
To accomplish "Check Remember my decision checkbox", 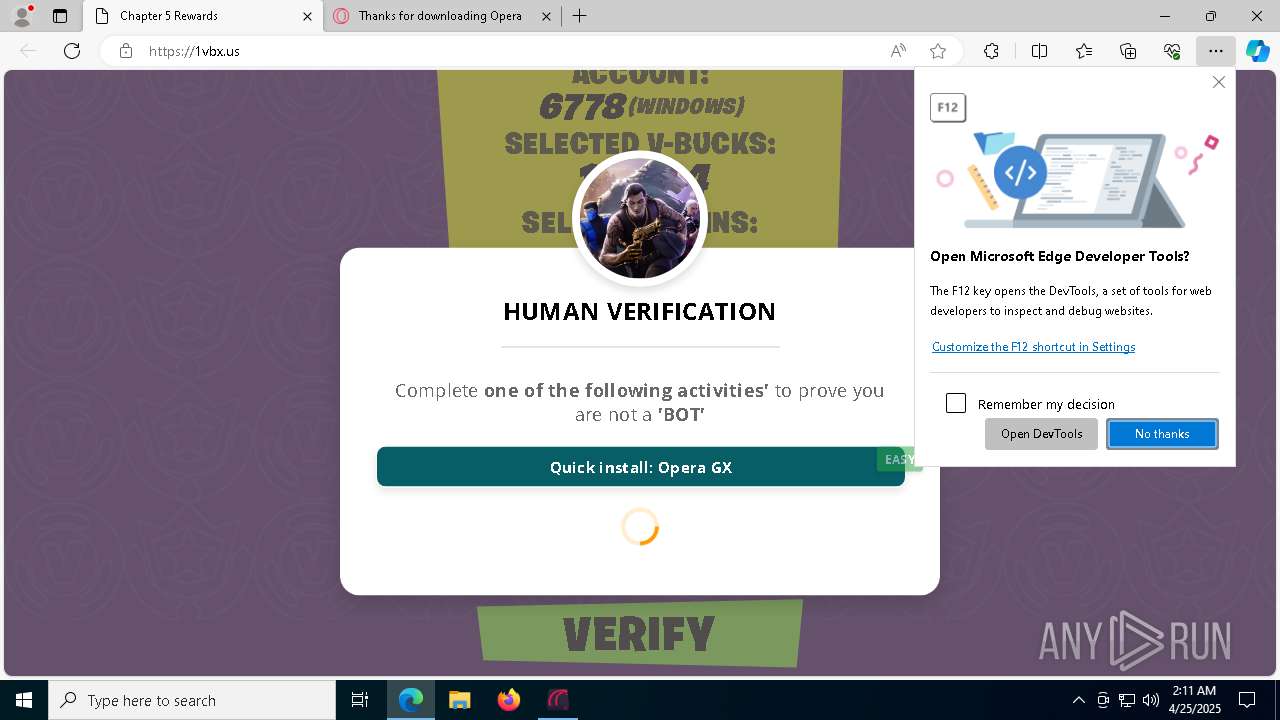I will coord(956,403).
